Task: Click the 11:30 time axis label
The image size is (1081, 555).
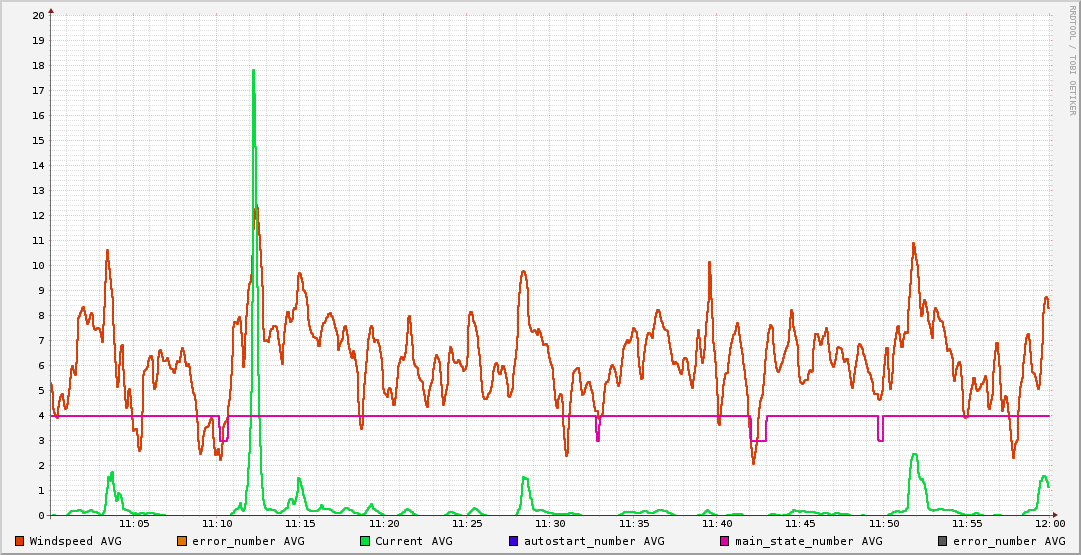Action: tap(550, 523)
